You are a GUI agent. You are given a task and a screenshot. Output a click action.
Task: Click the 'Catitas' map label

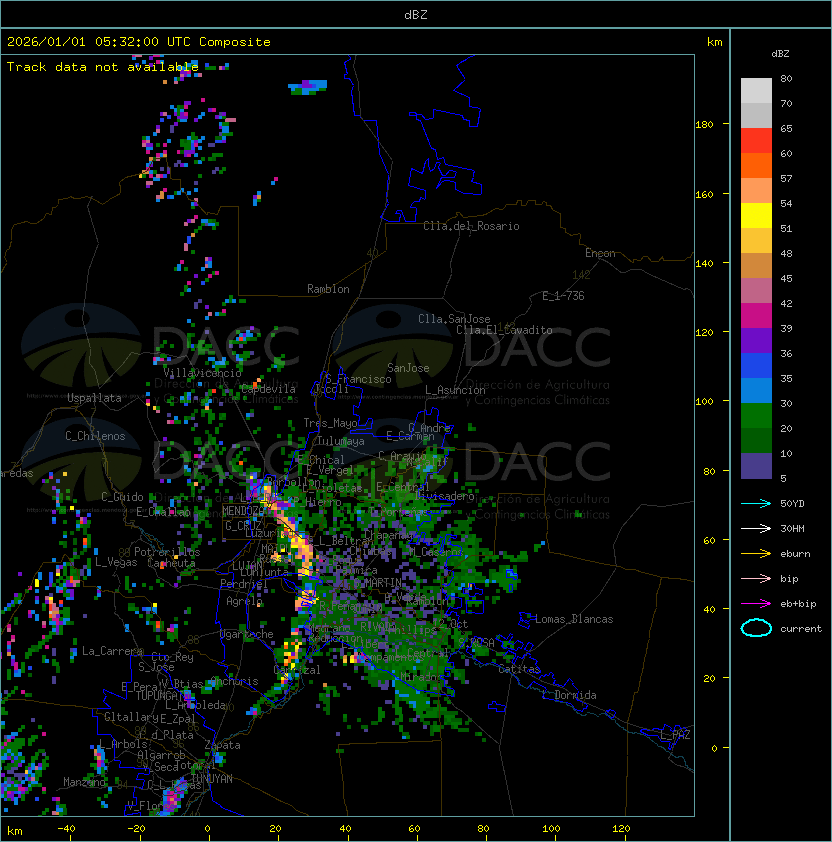[x=519, y=669]
